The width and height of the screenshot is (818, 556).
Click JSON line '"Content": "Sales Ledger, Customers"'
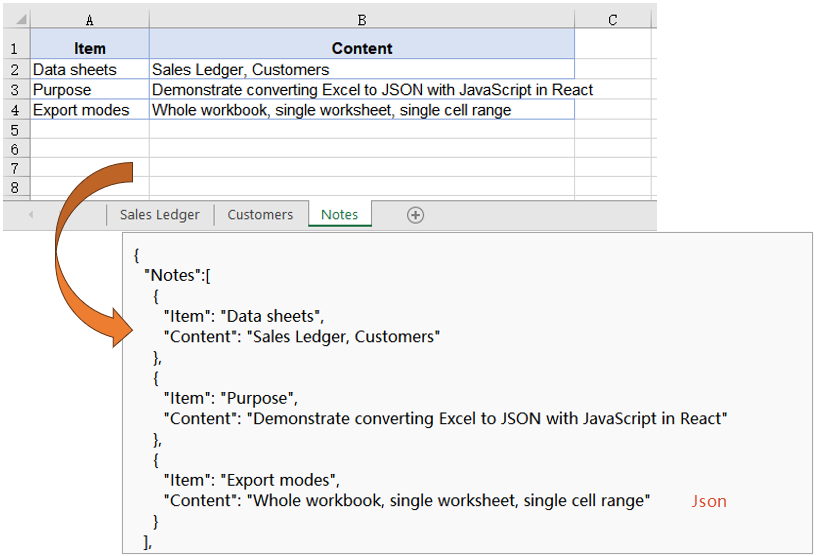point(302,336)
